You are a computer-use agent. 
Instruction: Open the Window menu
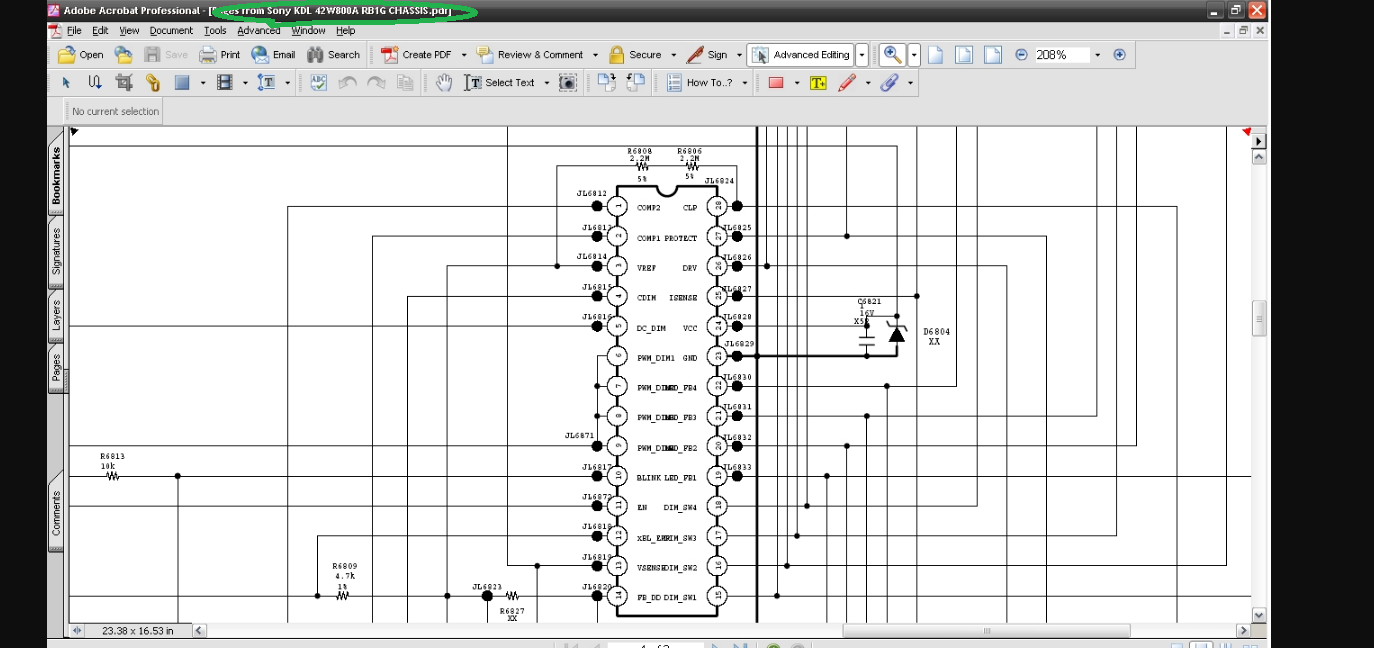308,31
